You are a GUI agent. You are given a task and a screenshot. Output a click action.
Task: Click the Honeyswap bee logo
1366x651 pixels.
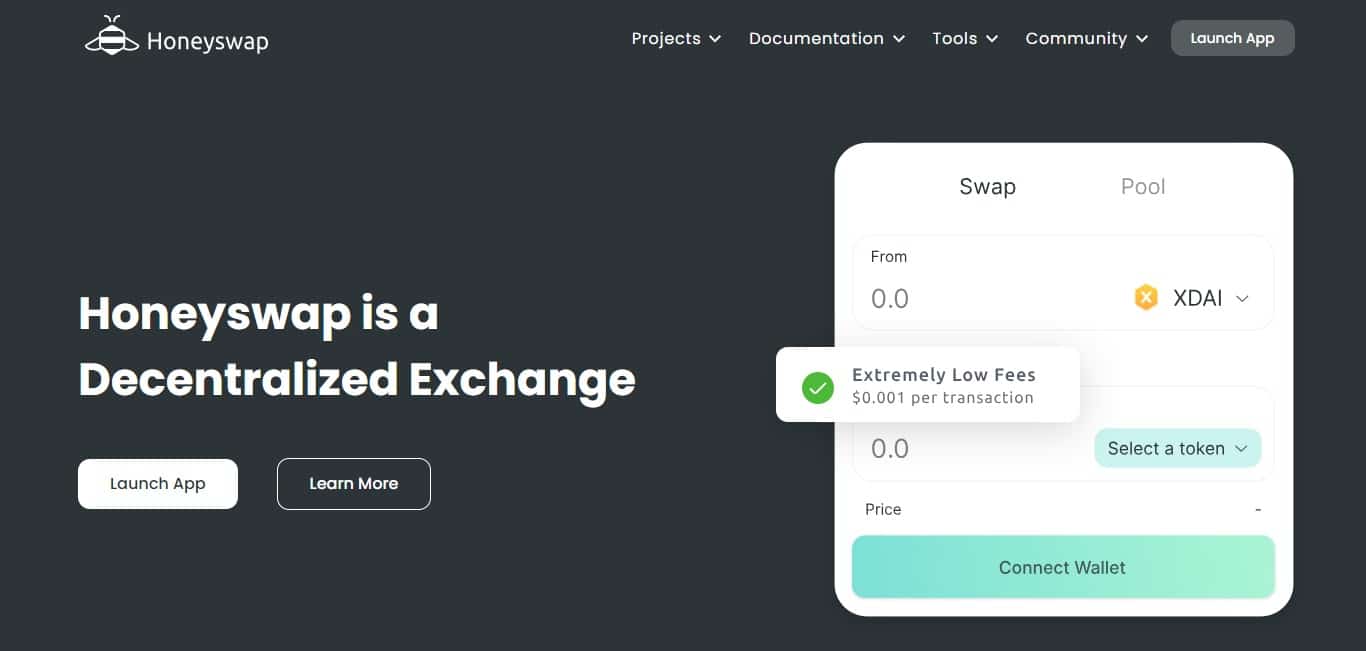(110, 34)
